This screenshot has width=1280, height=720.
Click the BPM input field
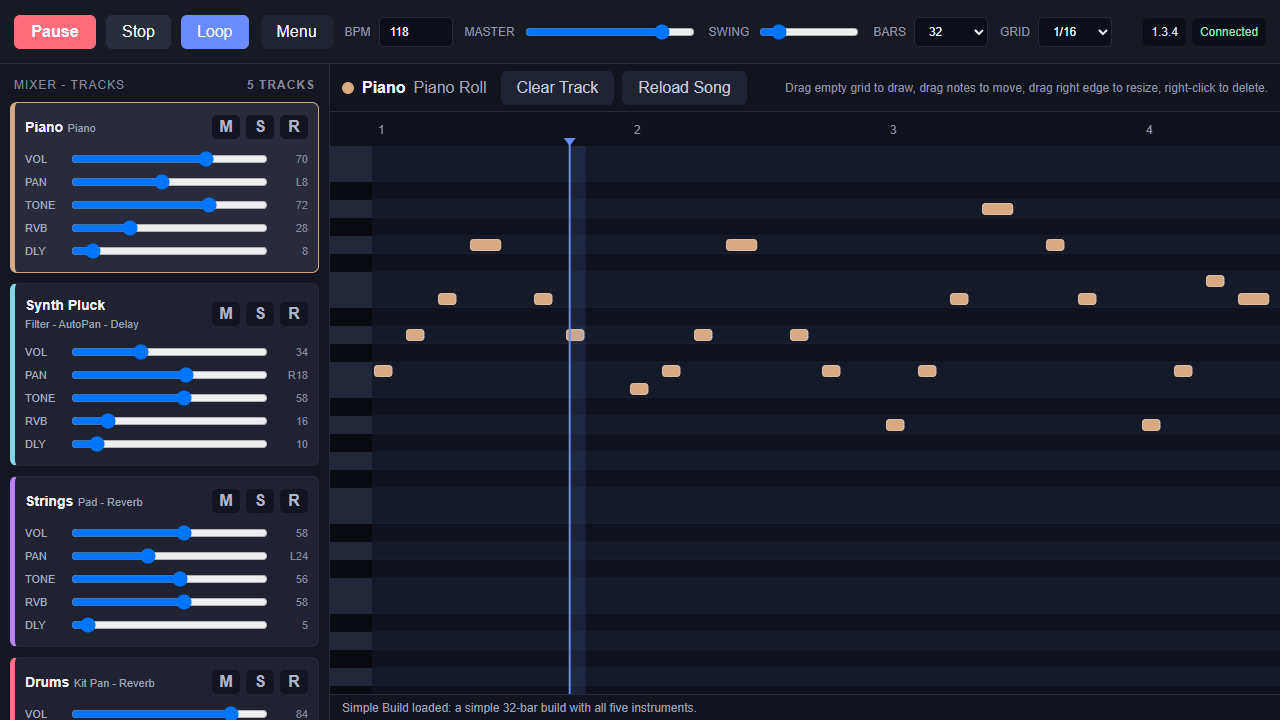[416, 32]
